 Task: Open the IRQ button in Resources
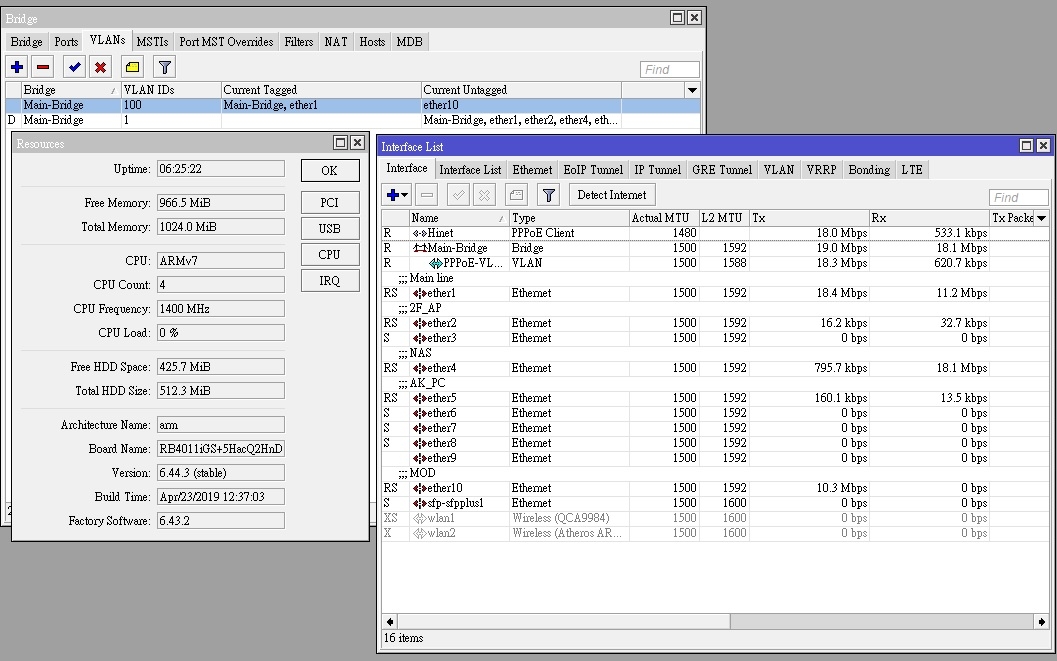point(329,281)
